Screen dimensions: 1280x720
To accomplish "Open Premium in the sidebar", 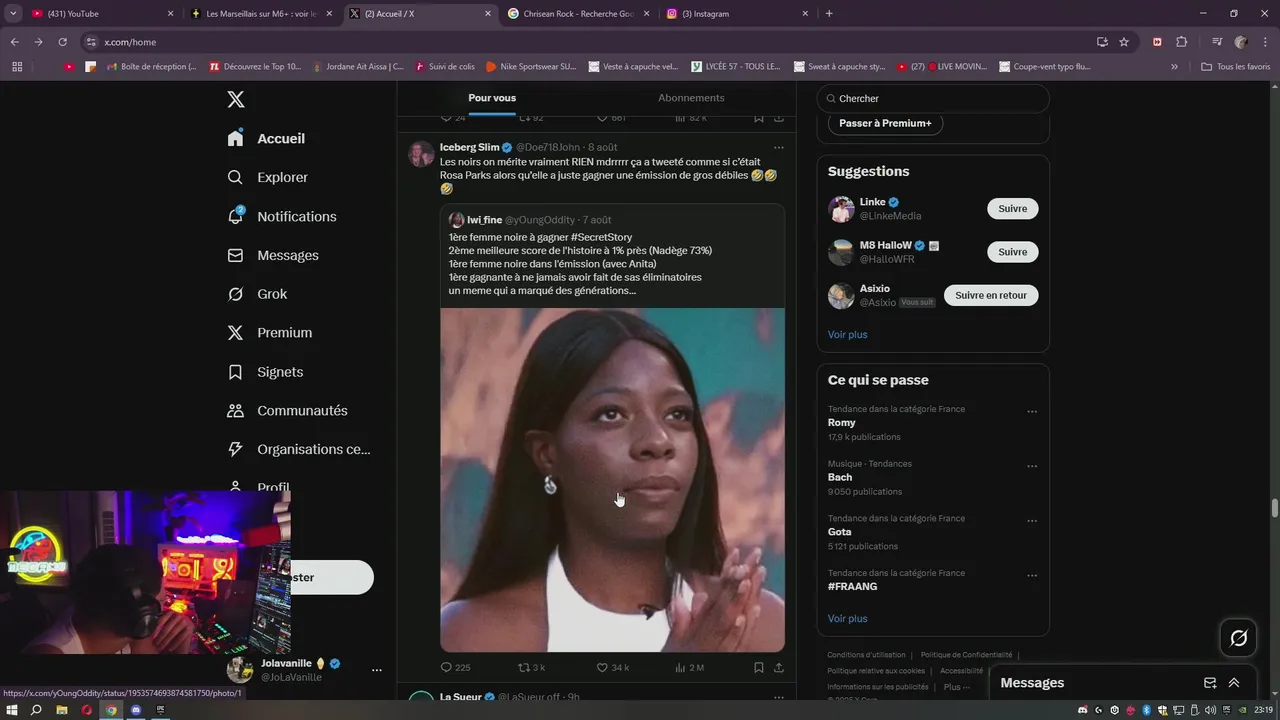I will click(269, 332).
